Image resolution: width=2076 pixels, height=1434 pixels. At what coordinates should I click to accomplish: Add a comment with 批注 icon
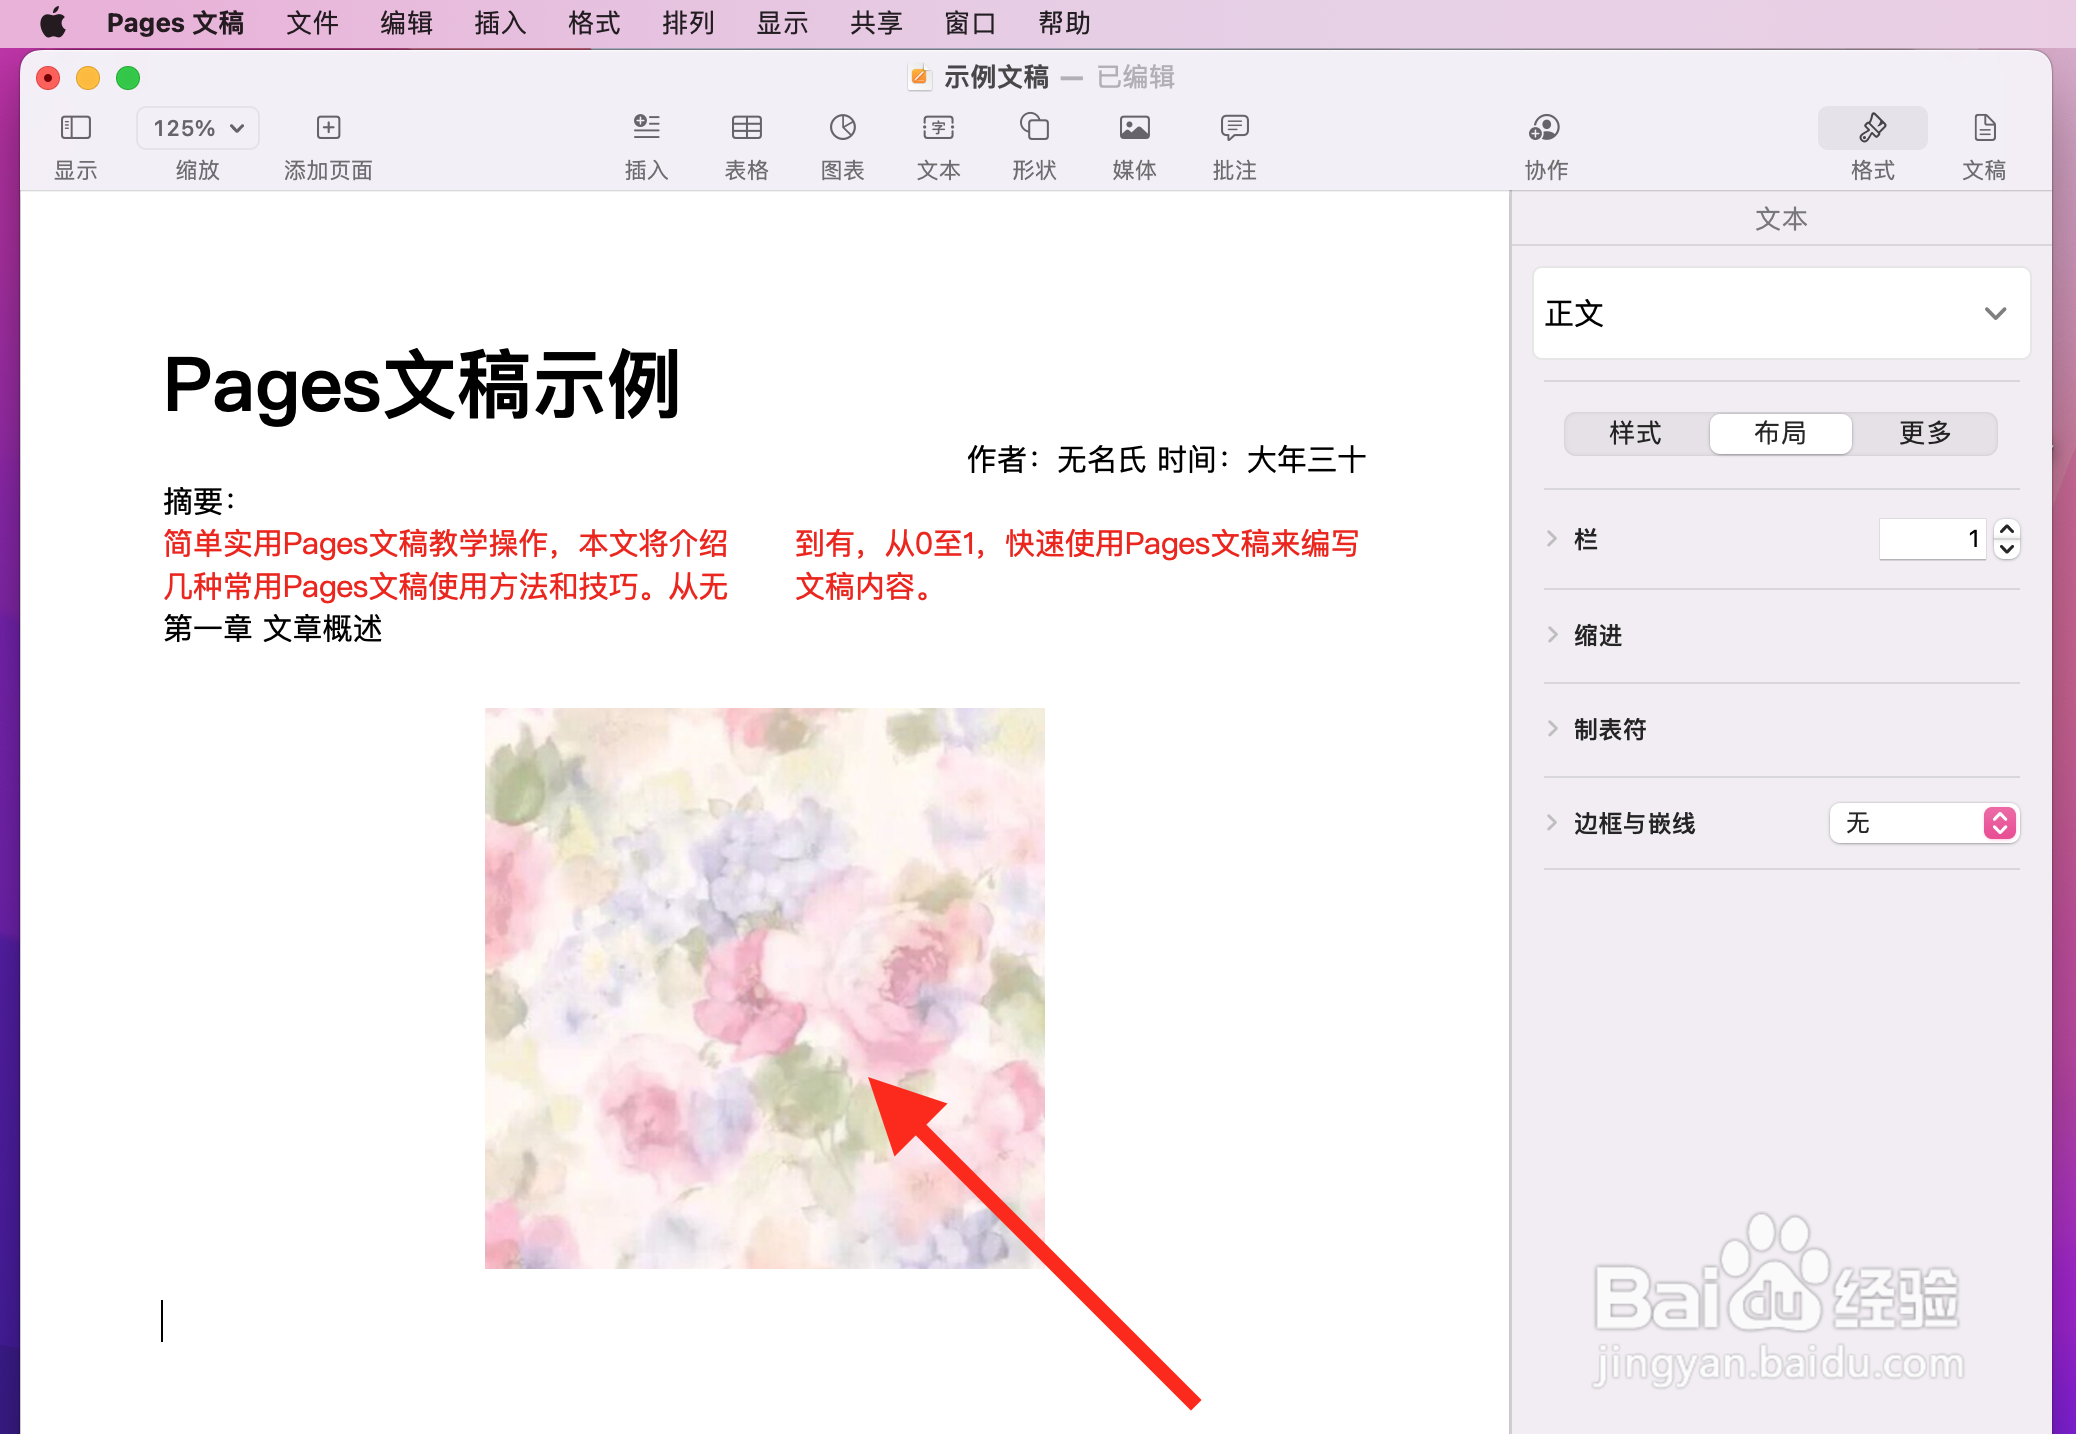[x=1234, y=128]
